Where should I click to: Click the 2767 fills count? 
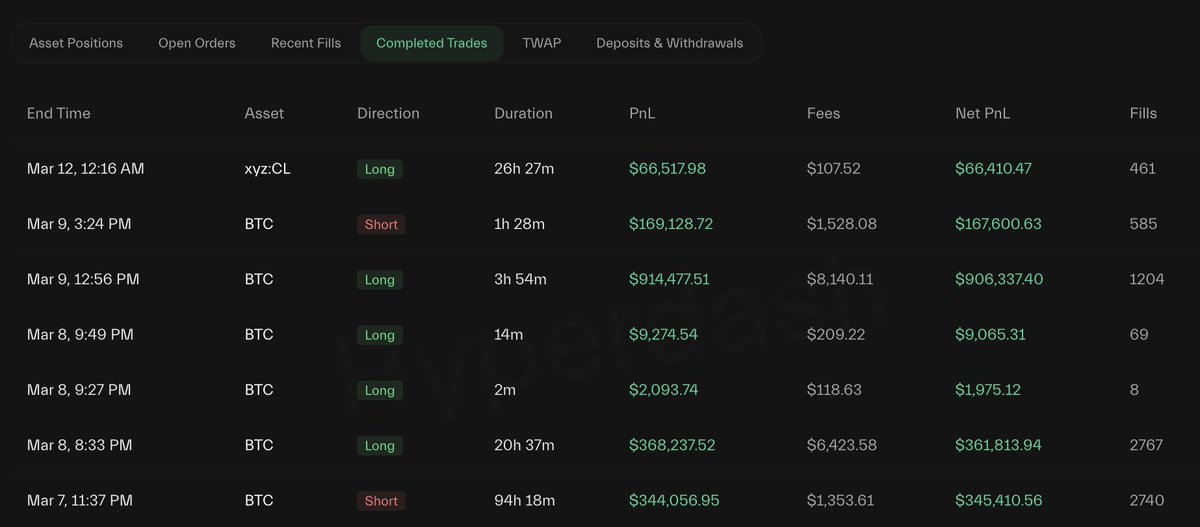1146,445
